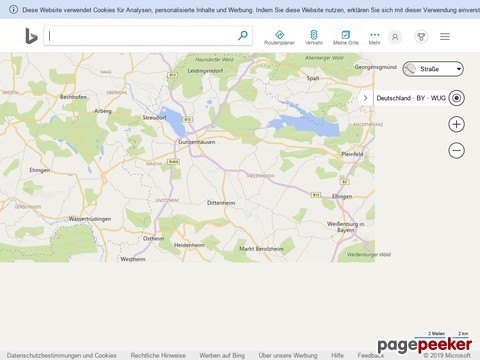Screen dimensions: 480x360
Task: Show Verkehr traffic layer
Action: [x=314, y=37]
